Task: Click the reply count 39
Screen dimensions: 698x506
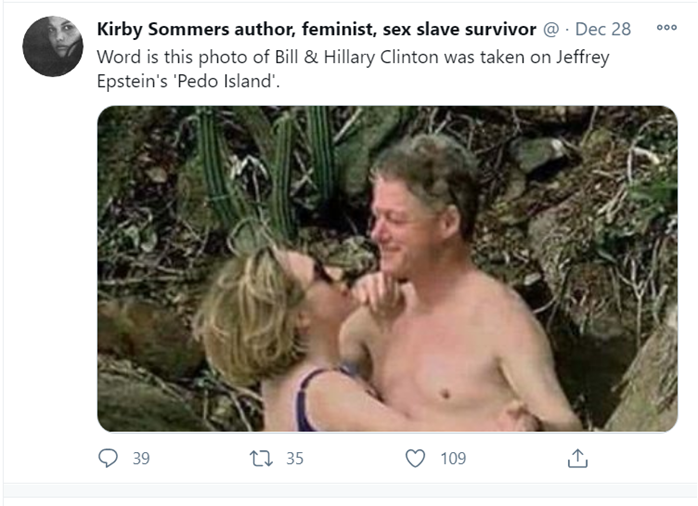Action: click(141, 459)
